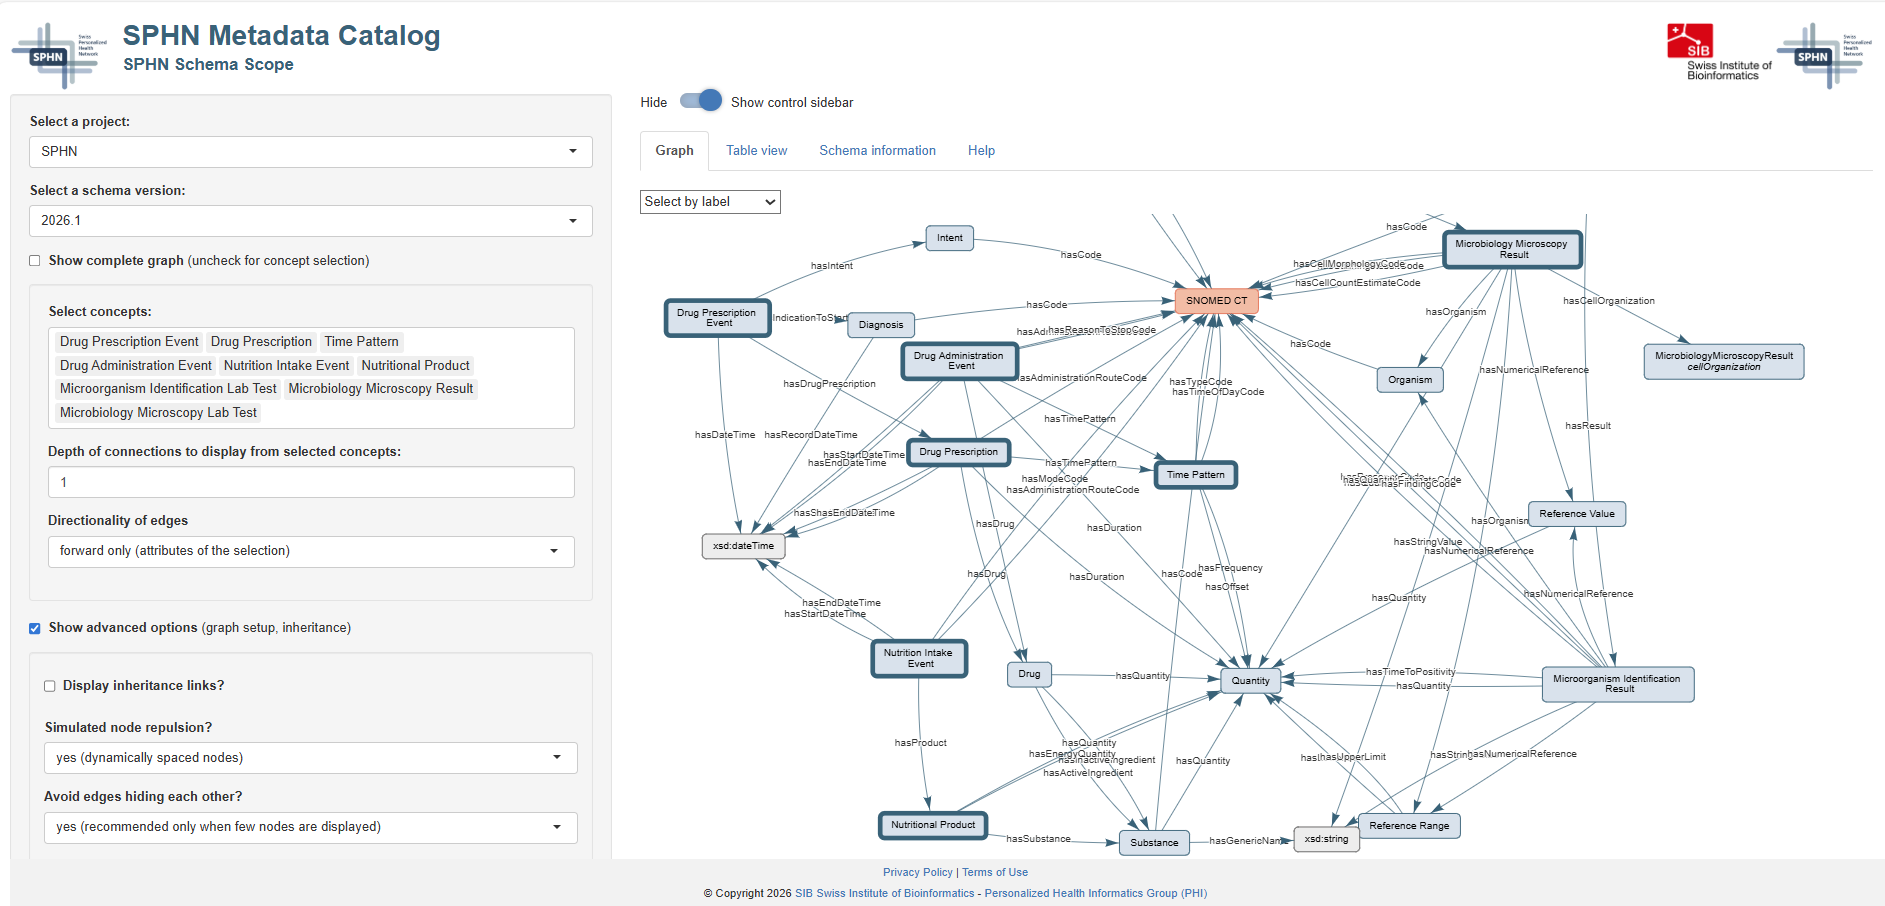Select the xsd:dateTime node

(x=743, y=546)
